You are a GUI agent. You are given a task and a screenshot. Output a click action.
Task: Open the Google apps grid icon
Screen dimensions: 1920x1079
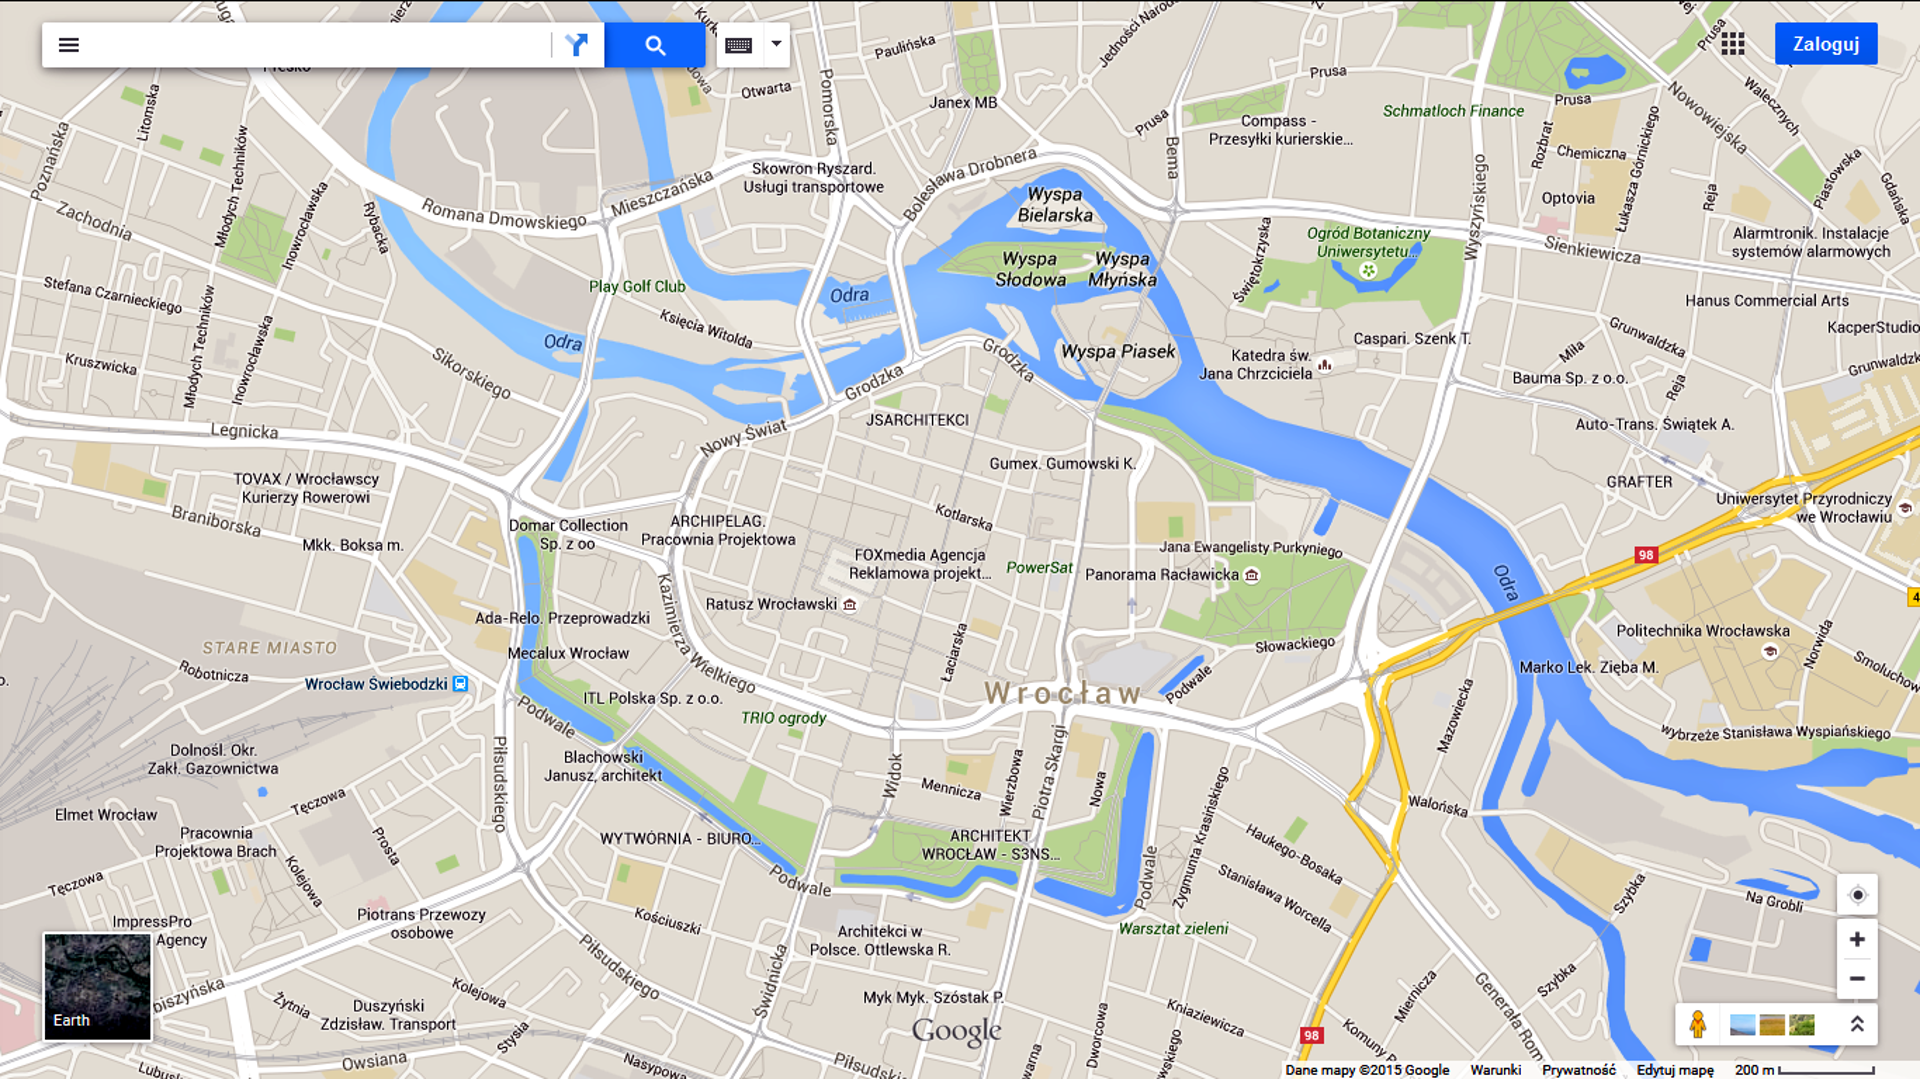(1733, 44)
